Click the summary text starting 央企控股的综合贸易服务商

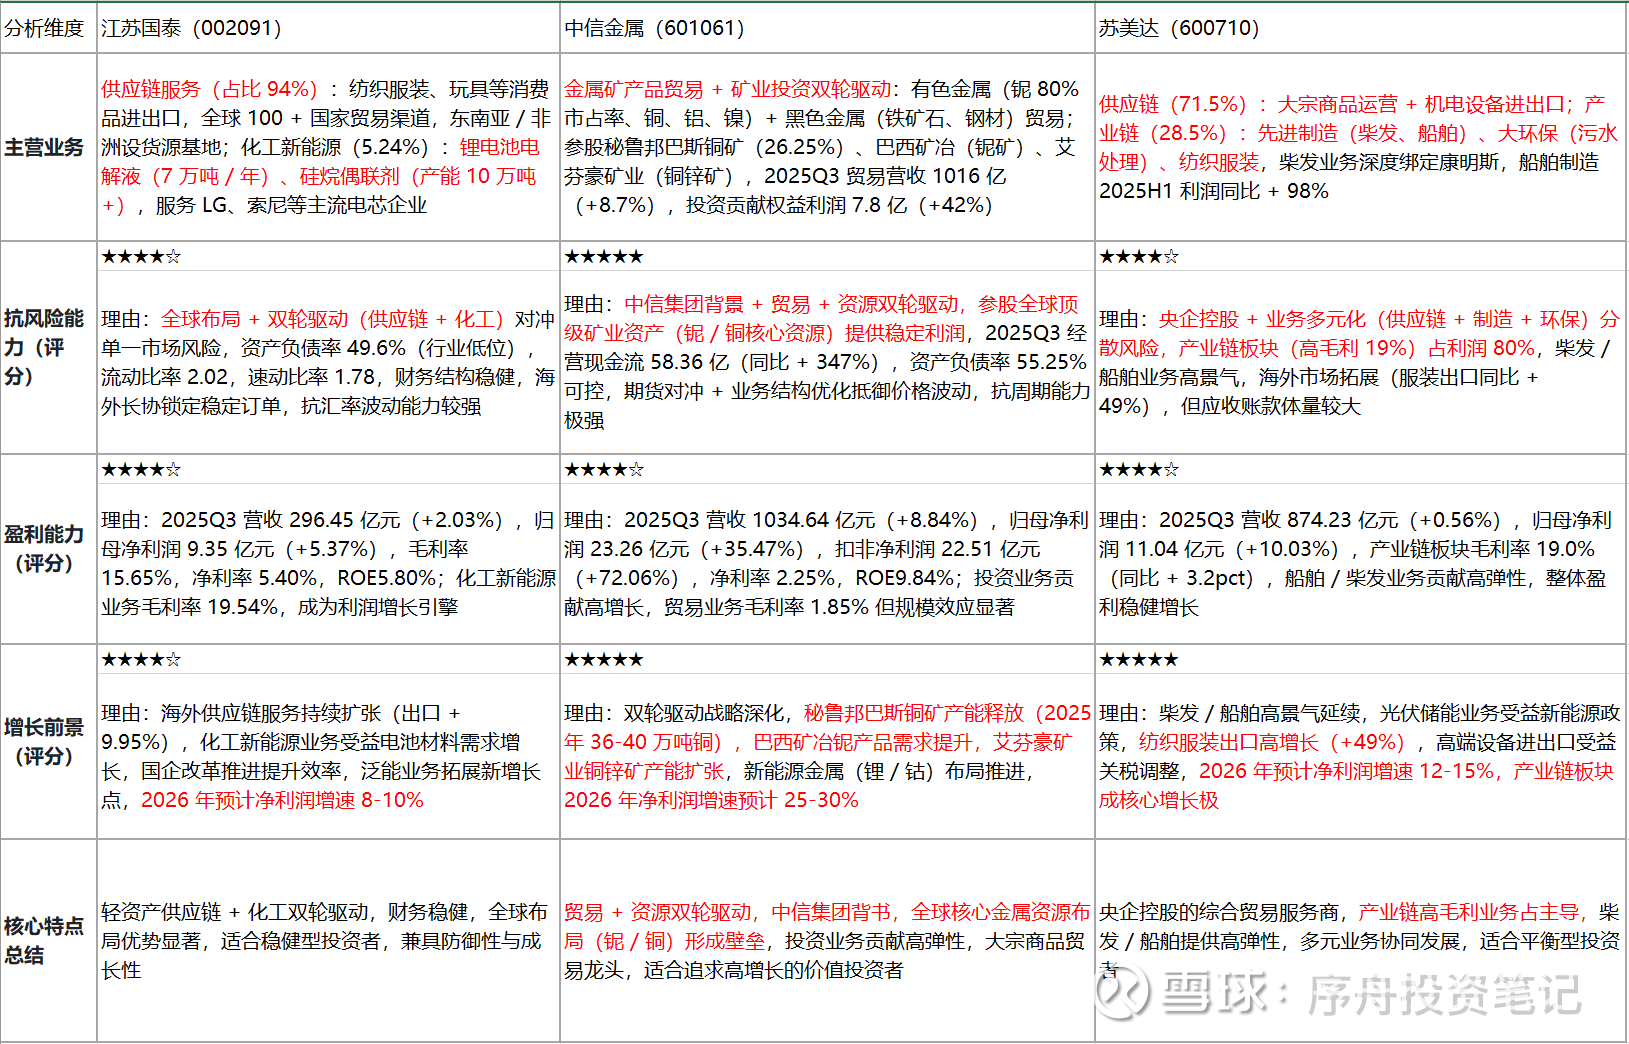click(x=1360, y=941)
